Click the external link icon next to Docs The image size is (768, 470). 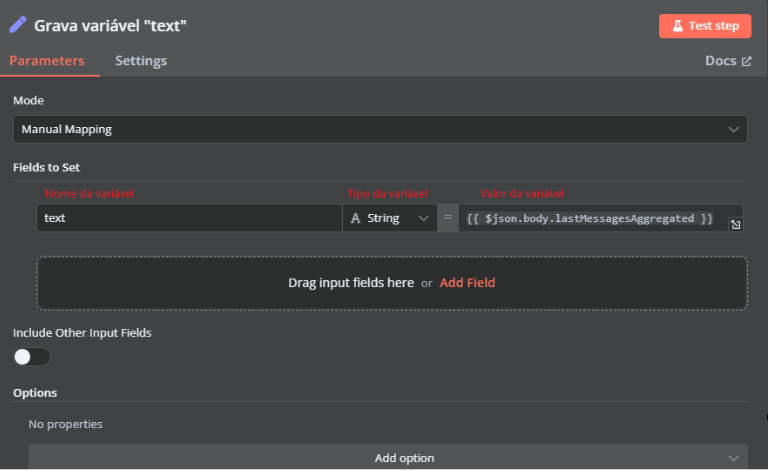coord(746,61)
